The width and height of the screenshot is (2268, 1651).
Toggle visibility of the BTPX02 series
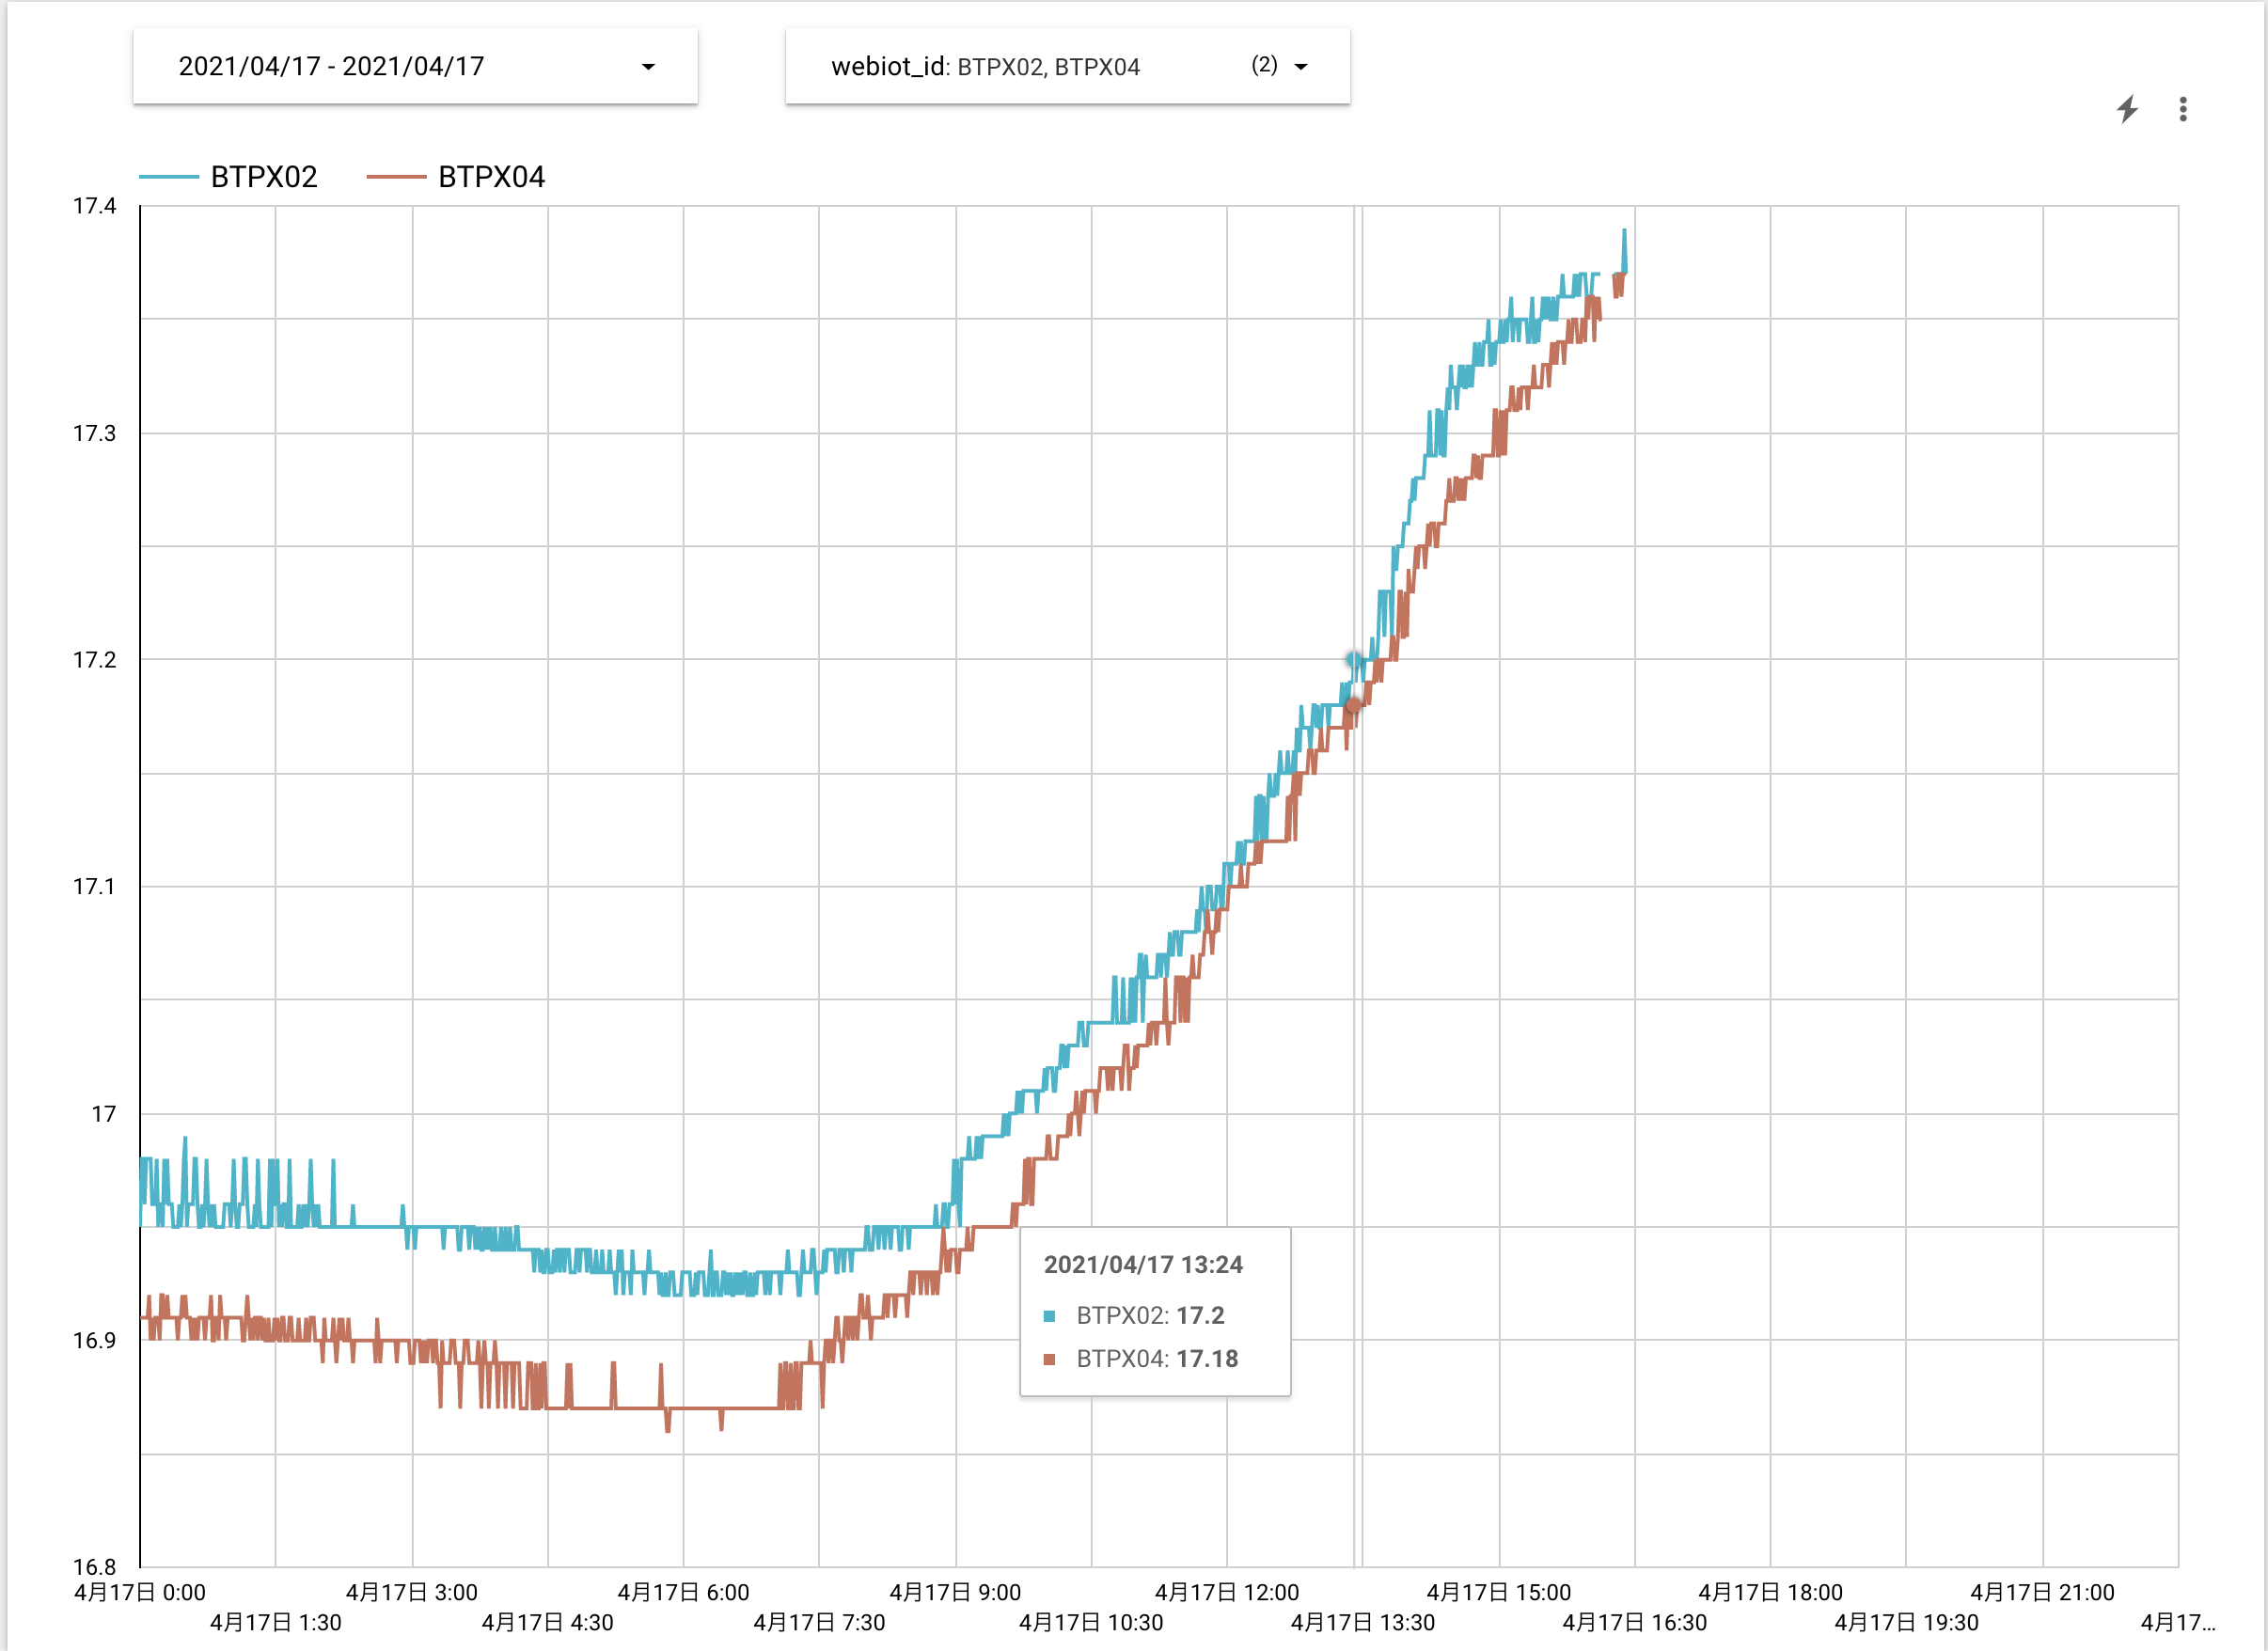pyautogui.click(x=264, y=177)
